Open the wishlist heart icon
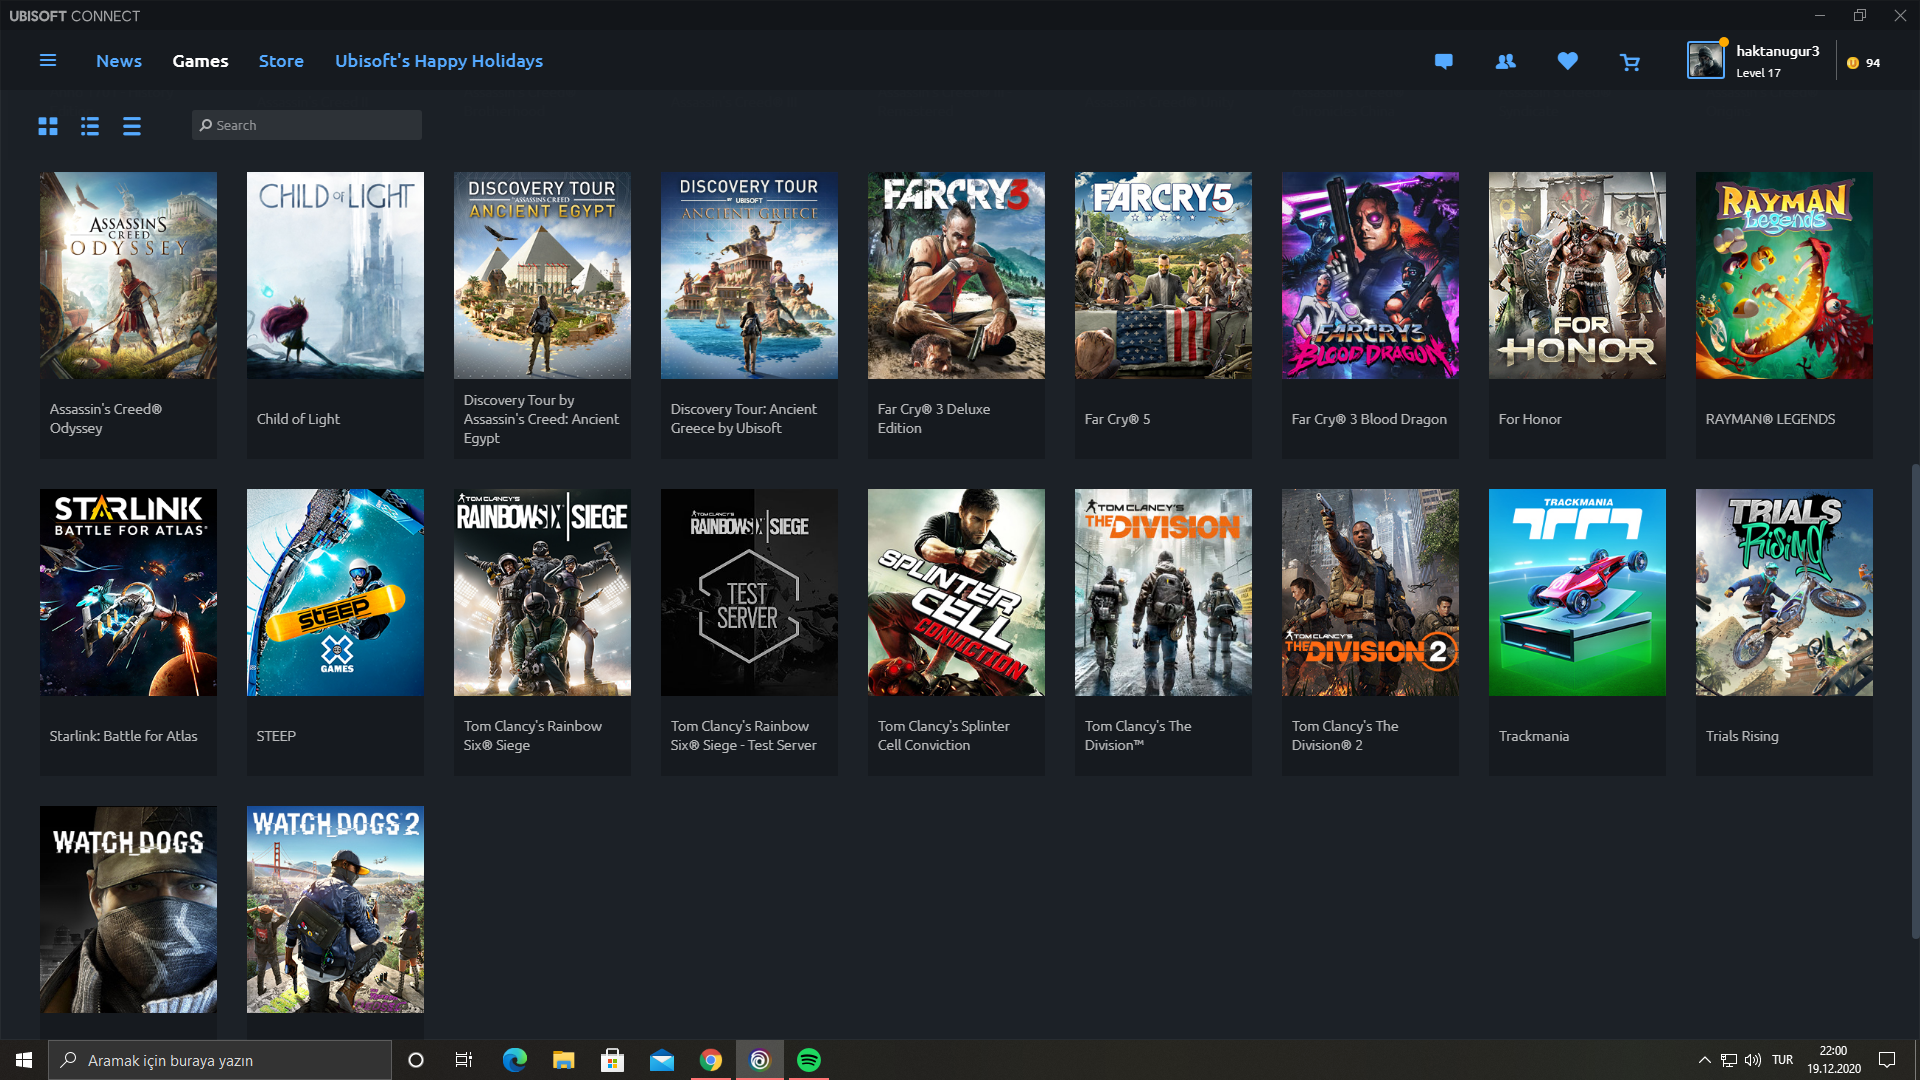 [x=1567, y=61]
